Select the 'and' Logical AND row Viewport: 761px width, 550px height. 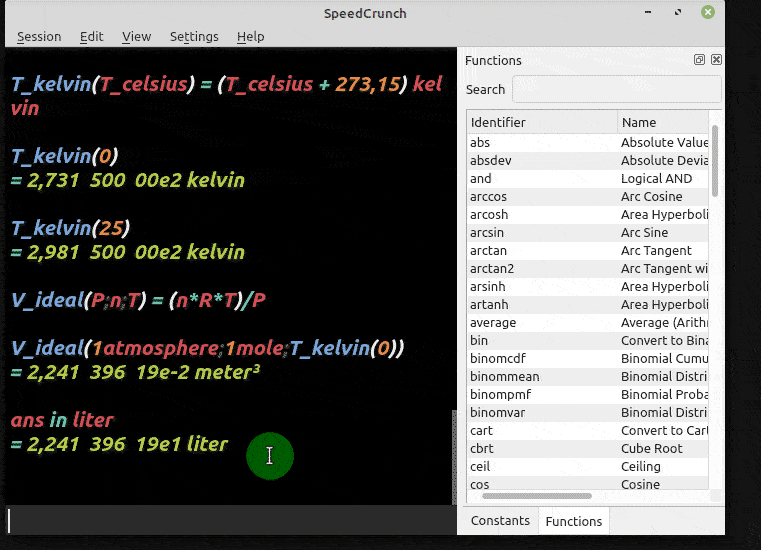(x=588, y=179)
